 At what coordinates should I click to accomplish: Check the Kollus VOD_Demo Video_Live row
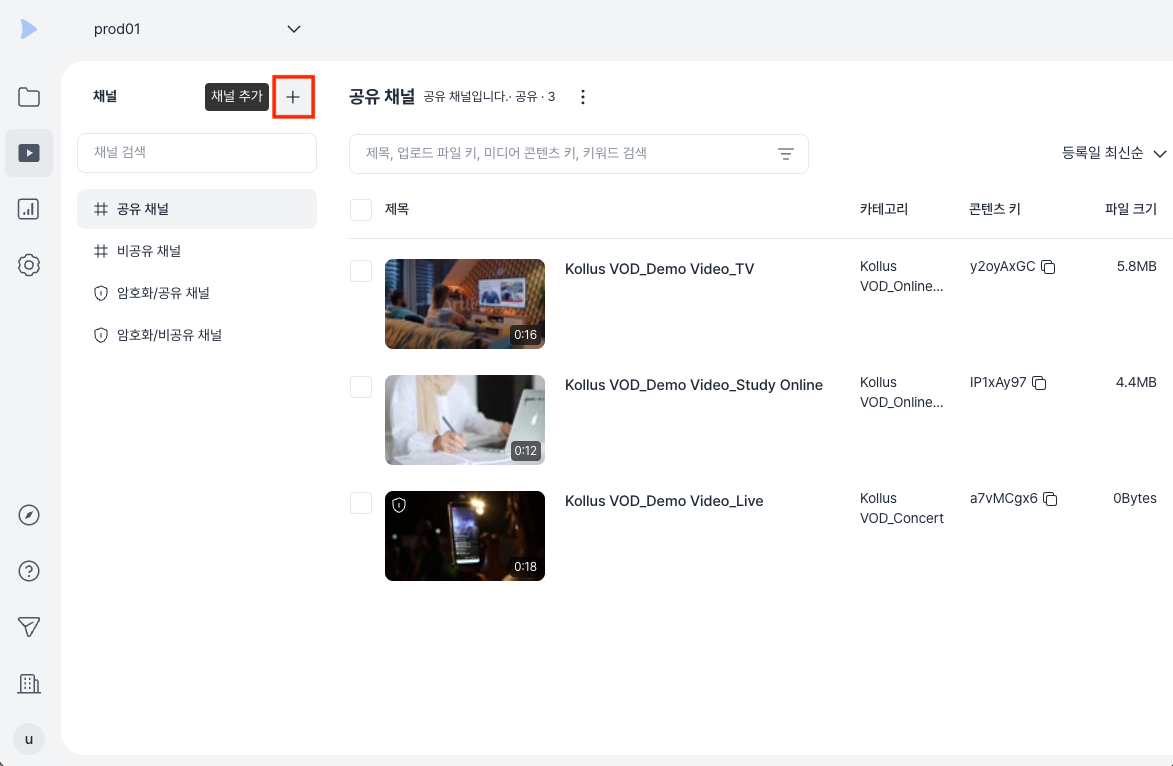(x=361, y=503)
